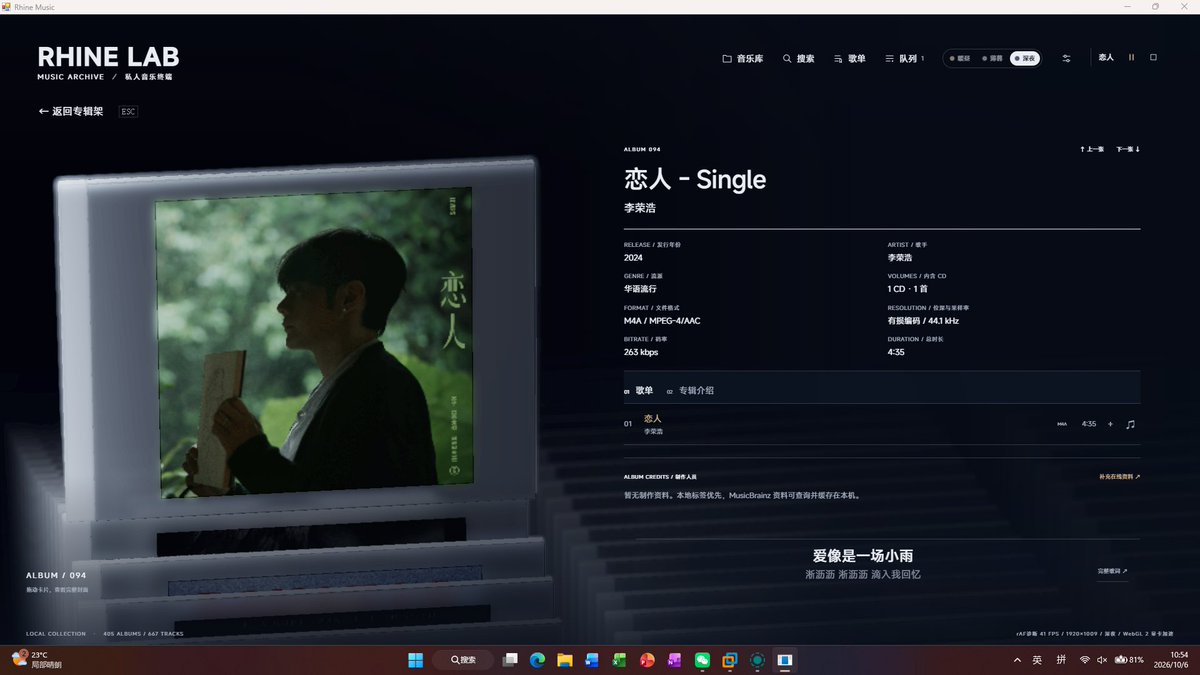
Task: Click the music note icon on track 恋人
Action: (x=1131, y=424)
